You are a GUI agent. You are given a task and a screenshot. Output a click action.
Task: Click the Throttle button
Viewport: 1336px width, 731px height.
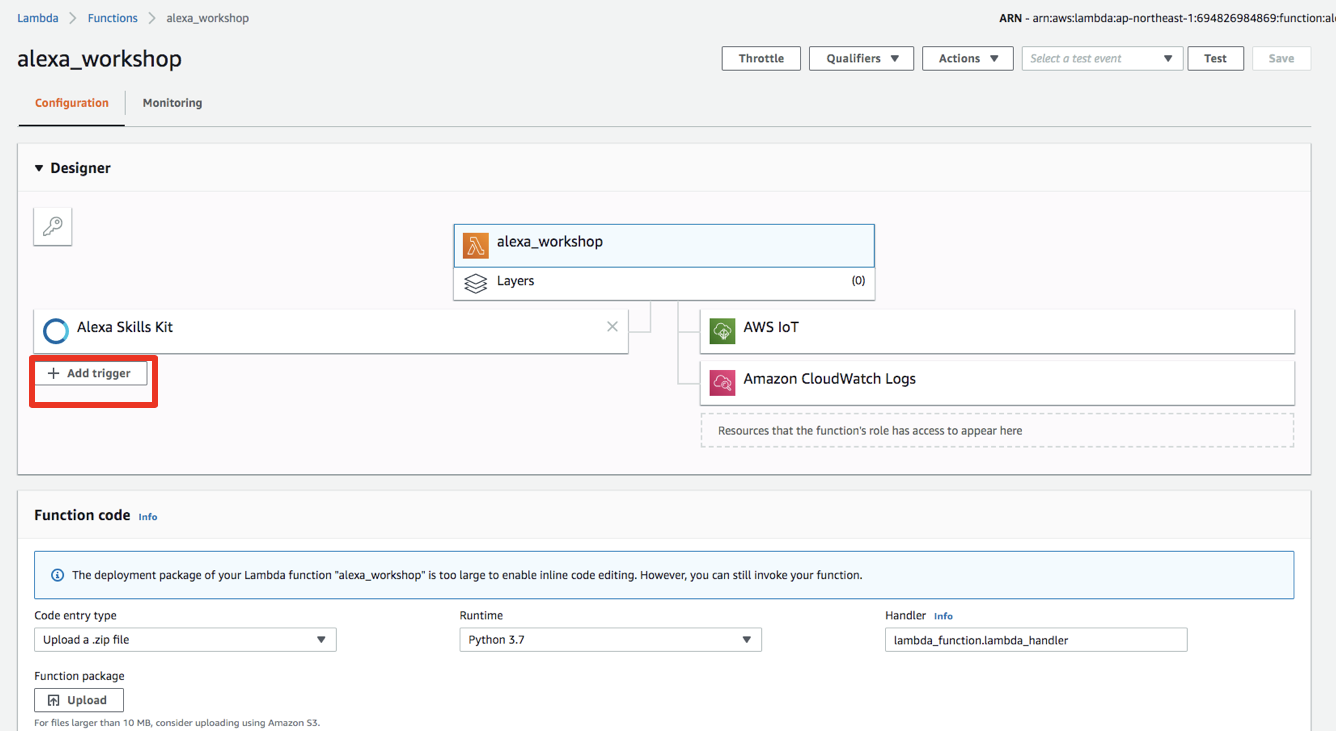(761, 58)
